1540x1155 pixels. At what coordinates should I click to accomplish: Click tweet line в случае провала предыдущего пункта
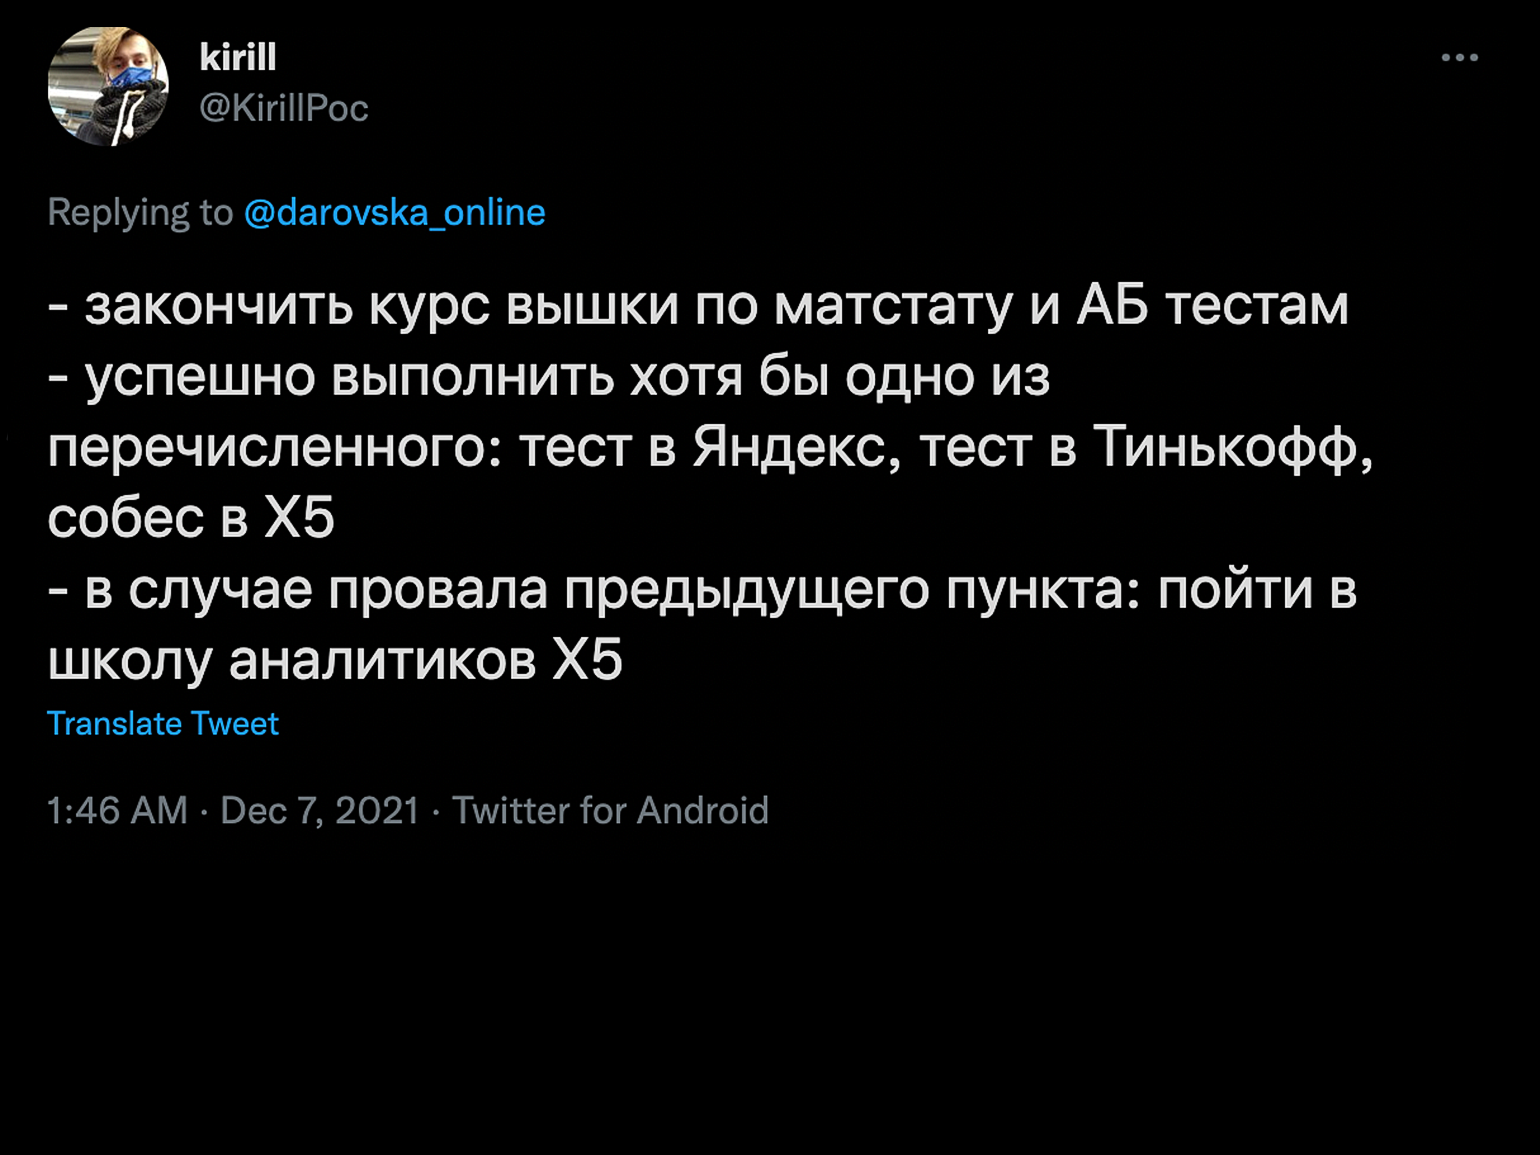click(702, 590)
